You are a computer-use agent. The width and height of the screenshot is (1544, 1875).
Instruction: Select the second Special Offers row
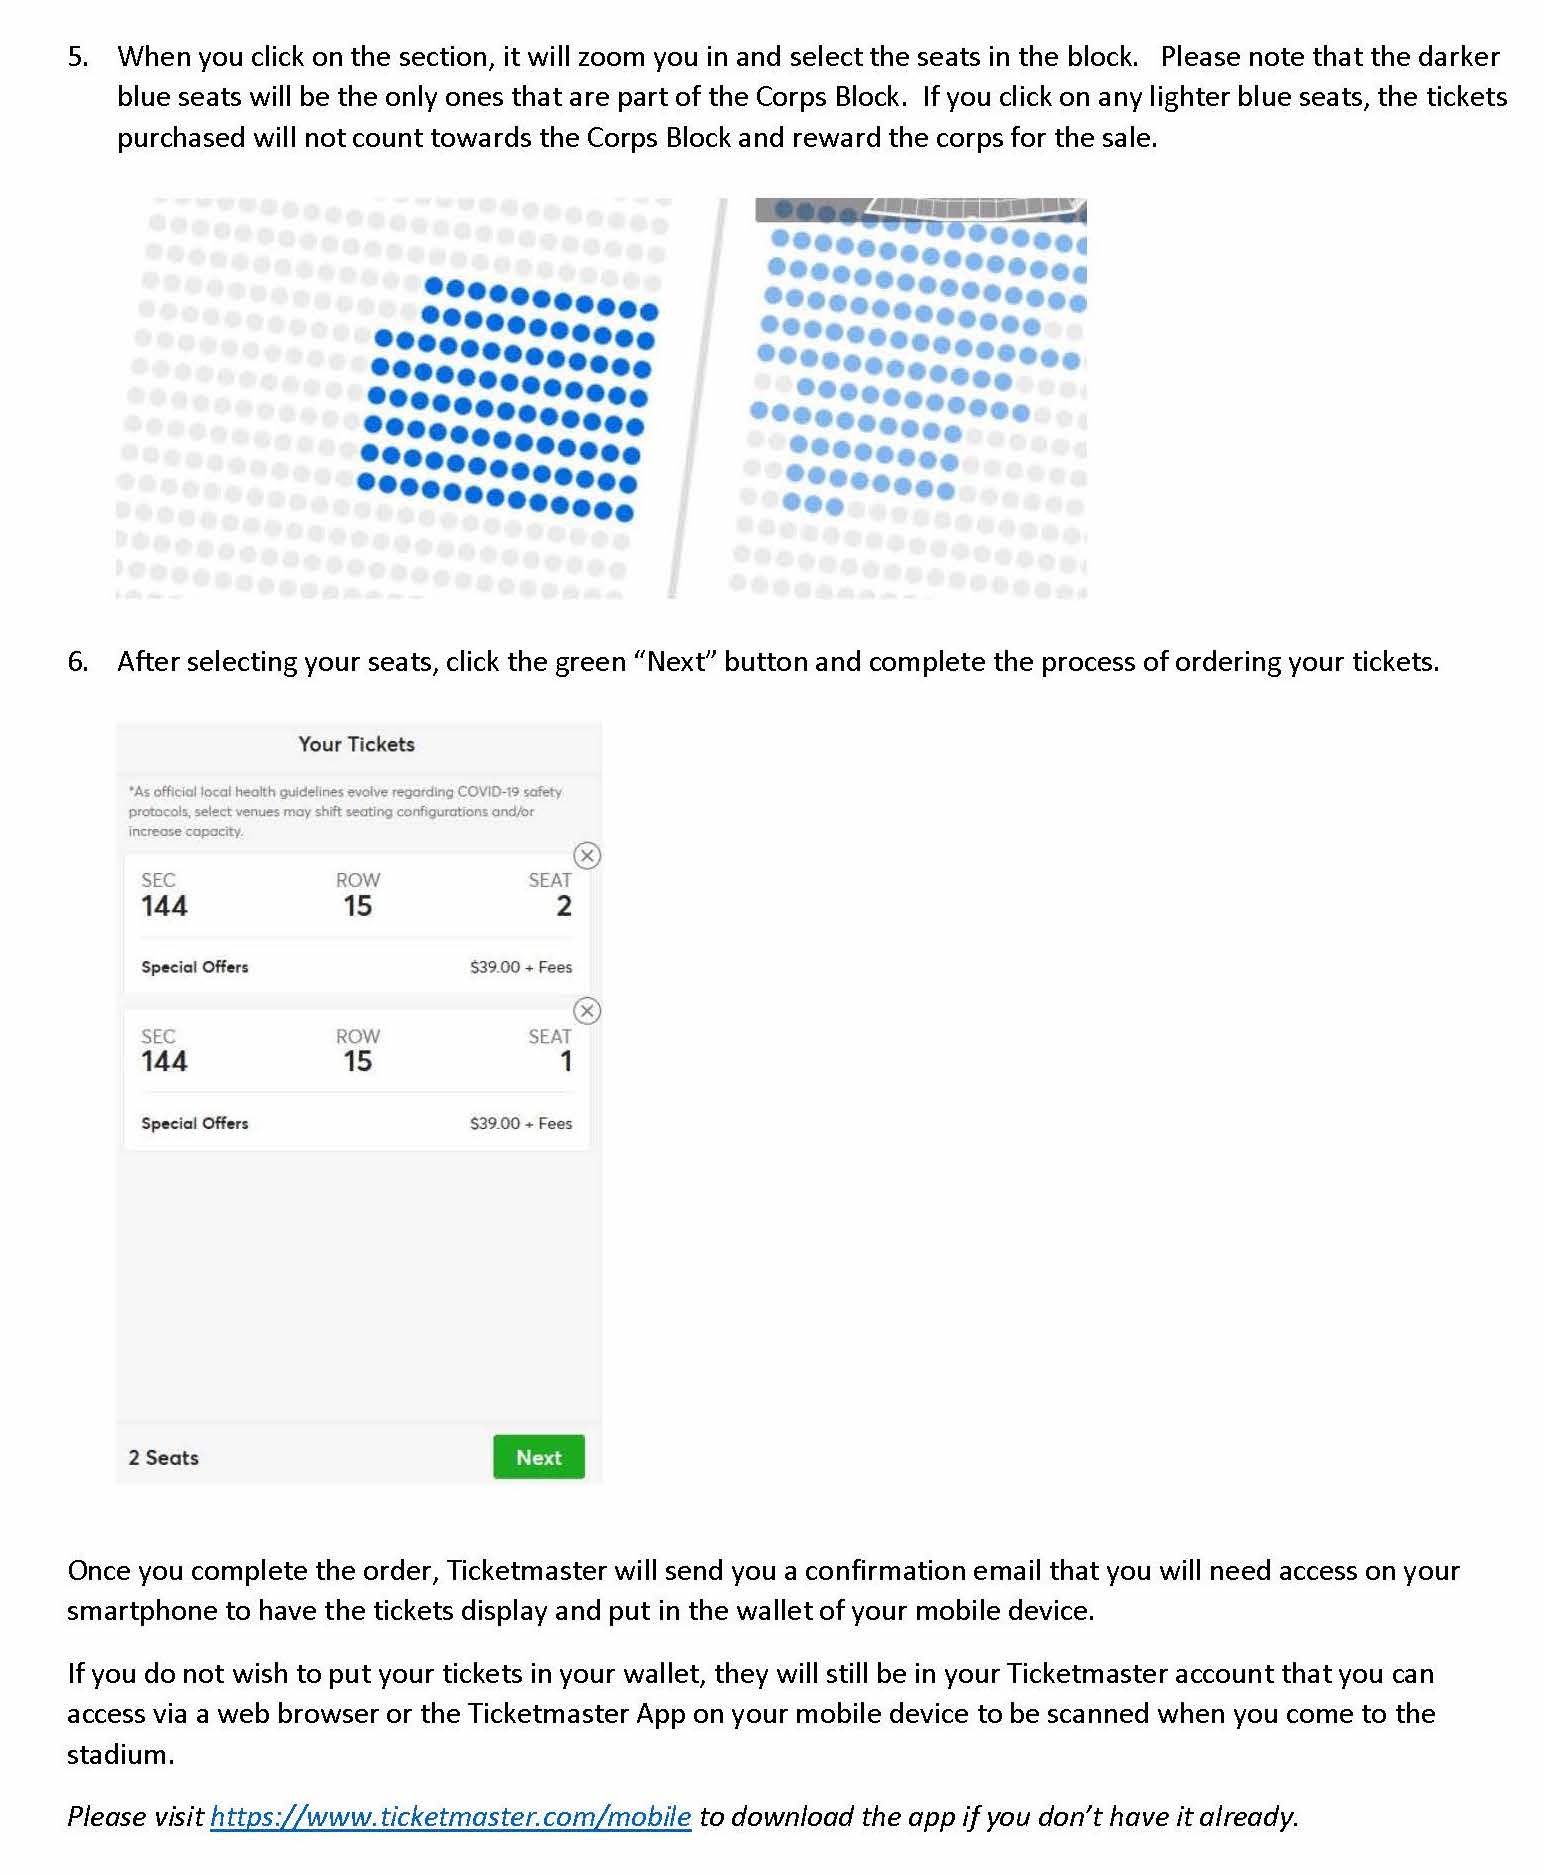[356, 1123]
